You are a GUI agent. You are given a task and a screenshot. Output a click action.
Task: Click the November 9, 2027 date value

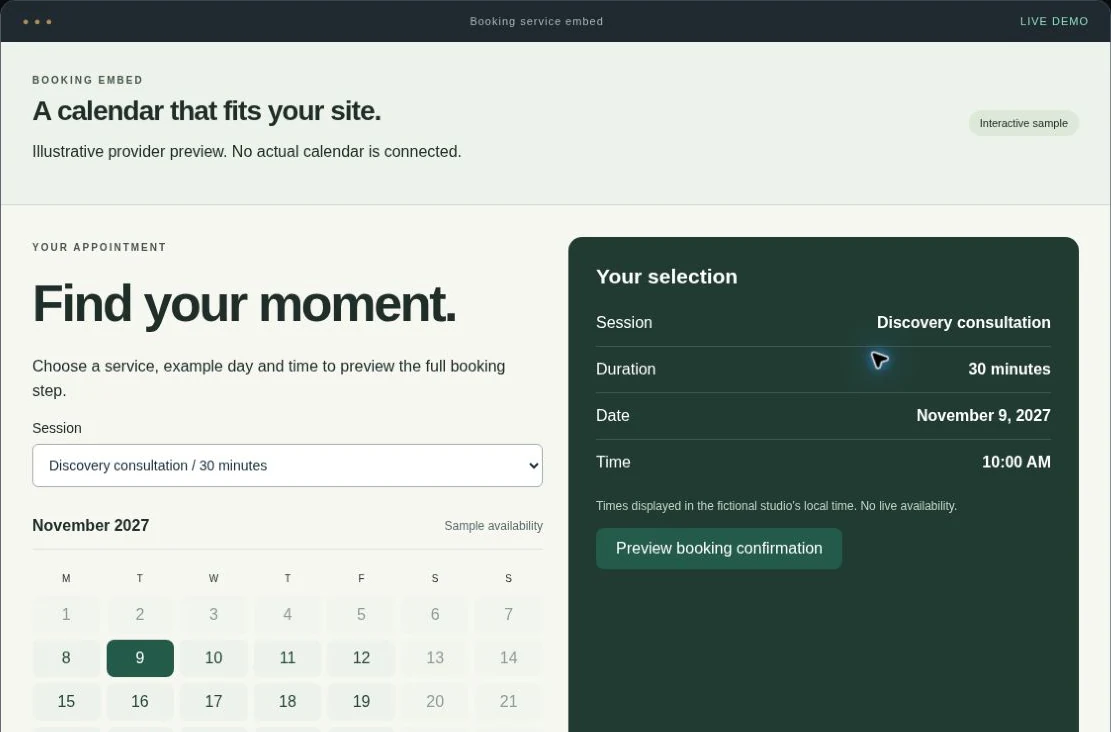tap(983, 415)
